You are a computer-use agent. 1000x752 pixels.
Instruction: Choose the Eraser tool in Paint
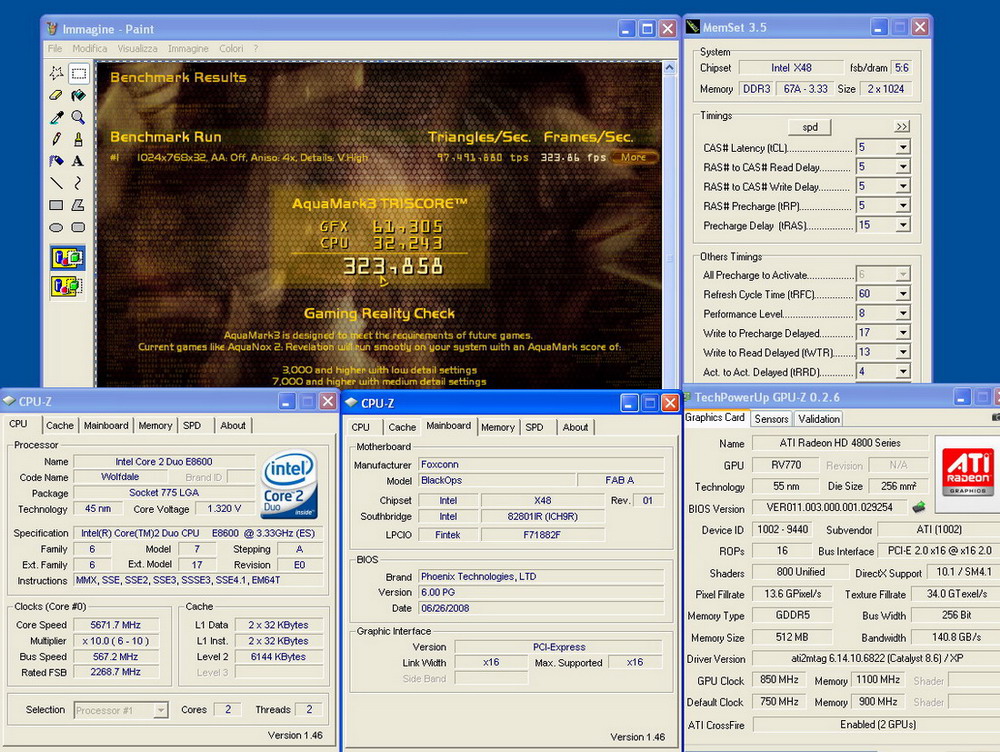56,95
